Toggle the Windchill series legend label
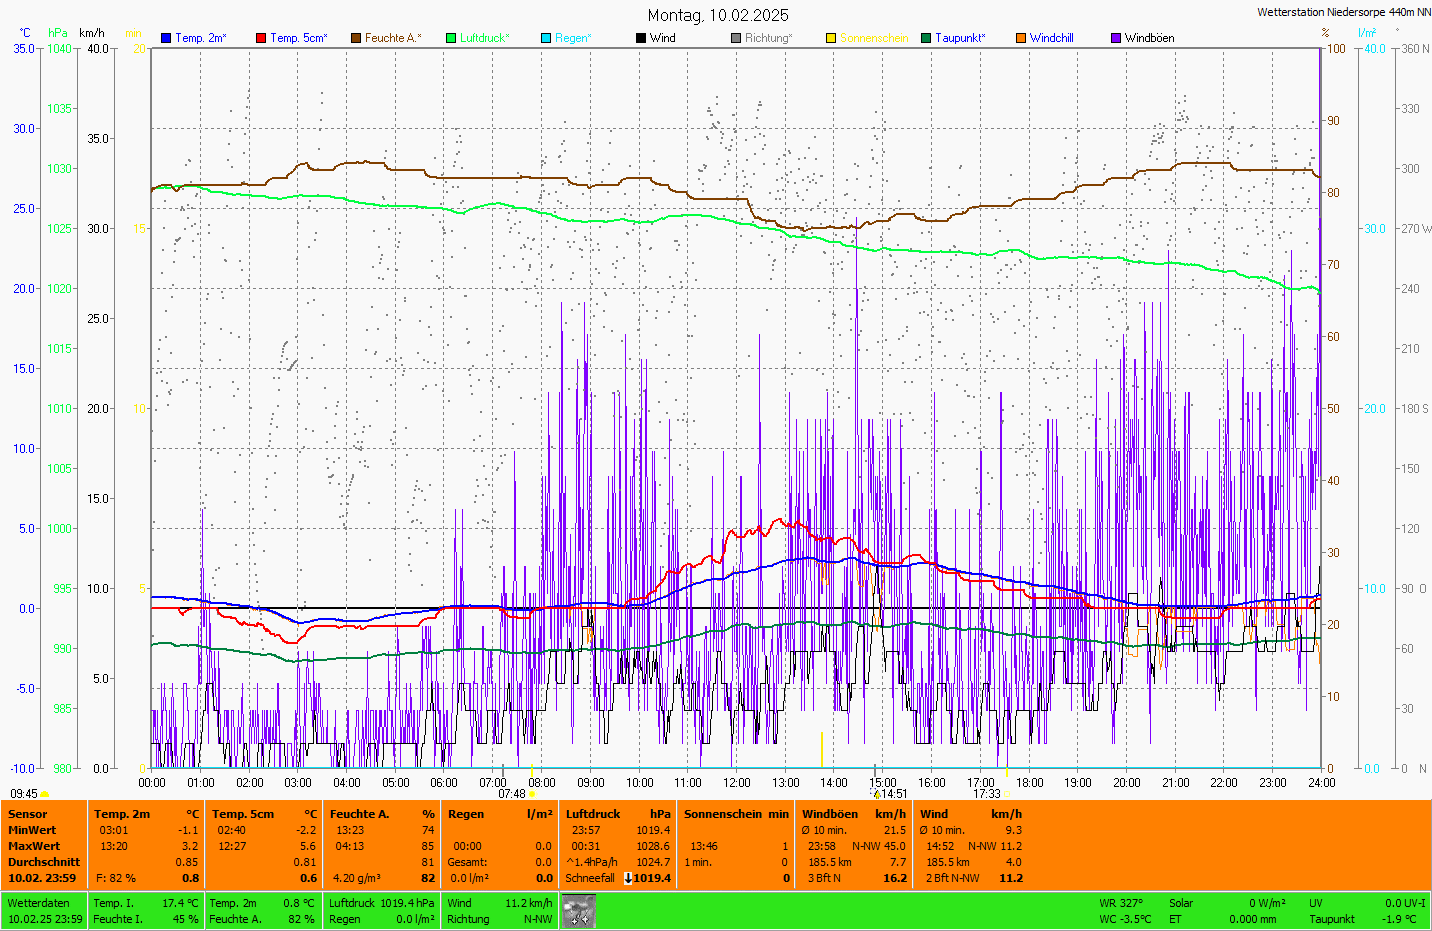This screenshot has width=1432, height=931. click(x=1051, y=38)
